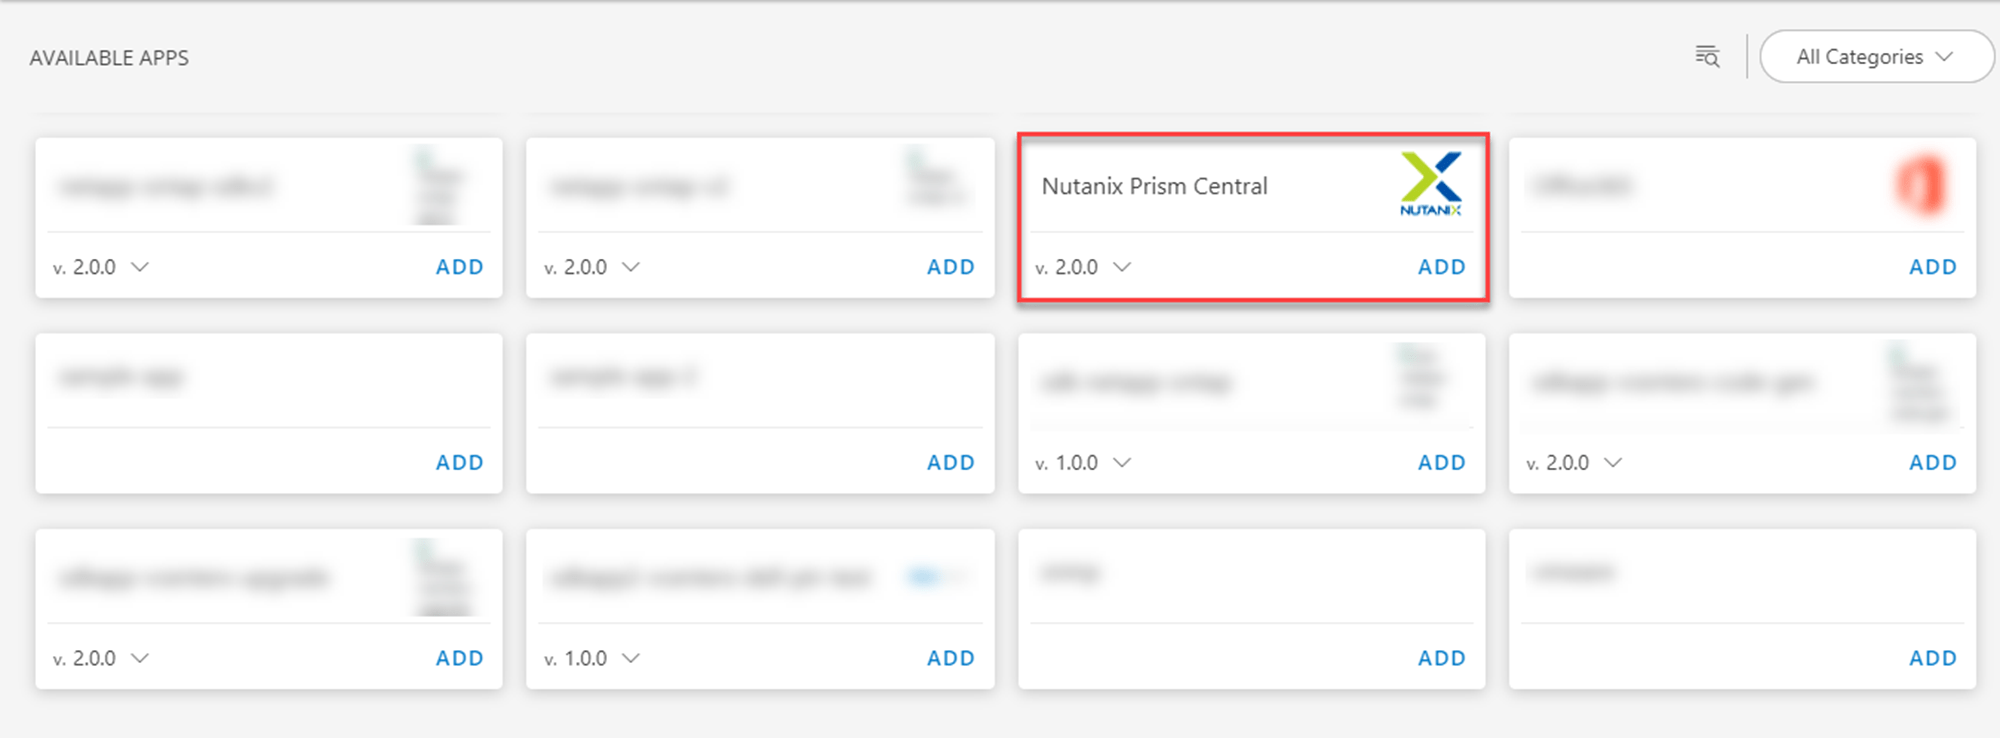The height and width of the screenshot is (738, 2000).
Task: Expand v. 2.0.0 dropdown on first top-row card
Action: [x=141, y=267]
